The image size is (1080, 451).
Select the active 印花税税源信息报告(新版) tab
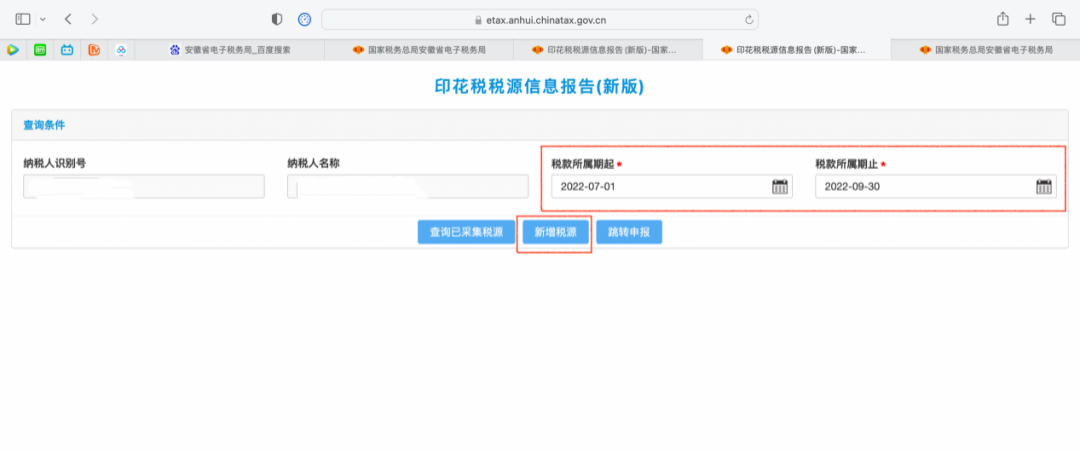796,50
